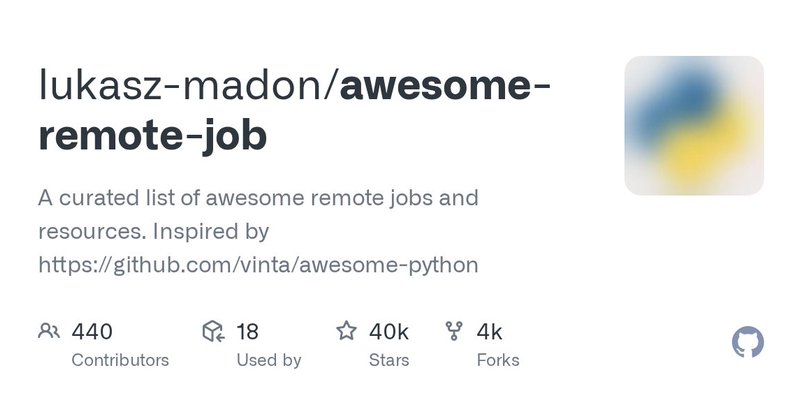
Task: Open the blurred Python logo avatar
Action: [694, 126]
